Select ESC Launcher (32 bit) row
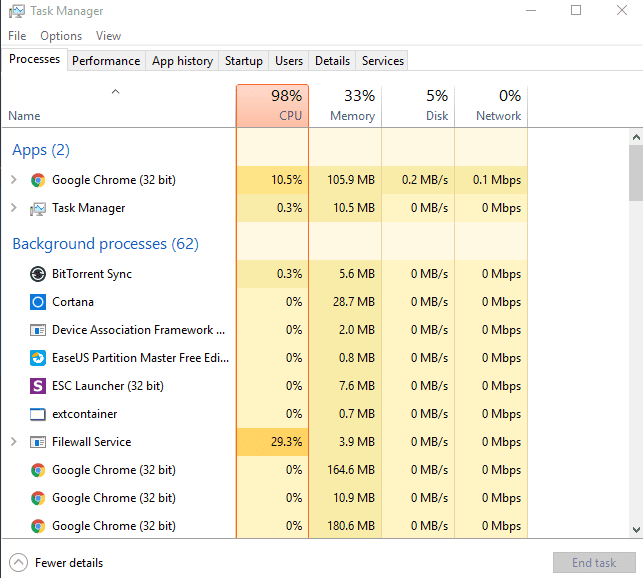This screenshot has width=643, height=578. pos(264,386)
